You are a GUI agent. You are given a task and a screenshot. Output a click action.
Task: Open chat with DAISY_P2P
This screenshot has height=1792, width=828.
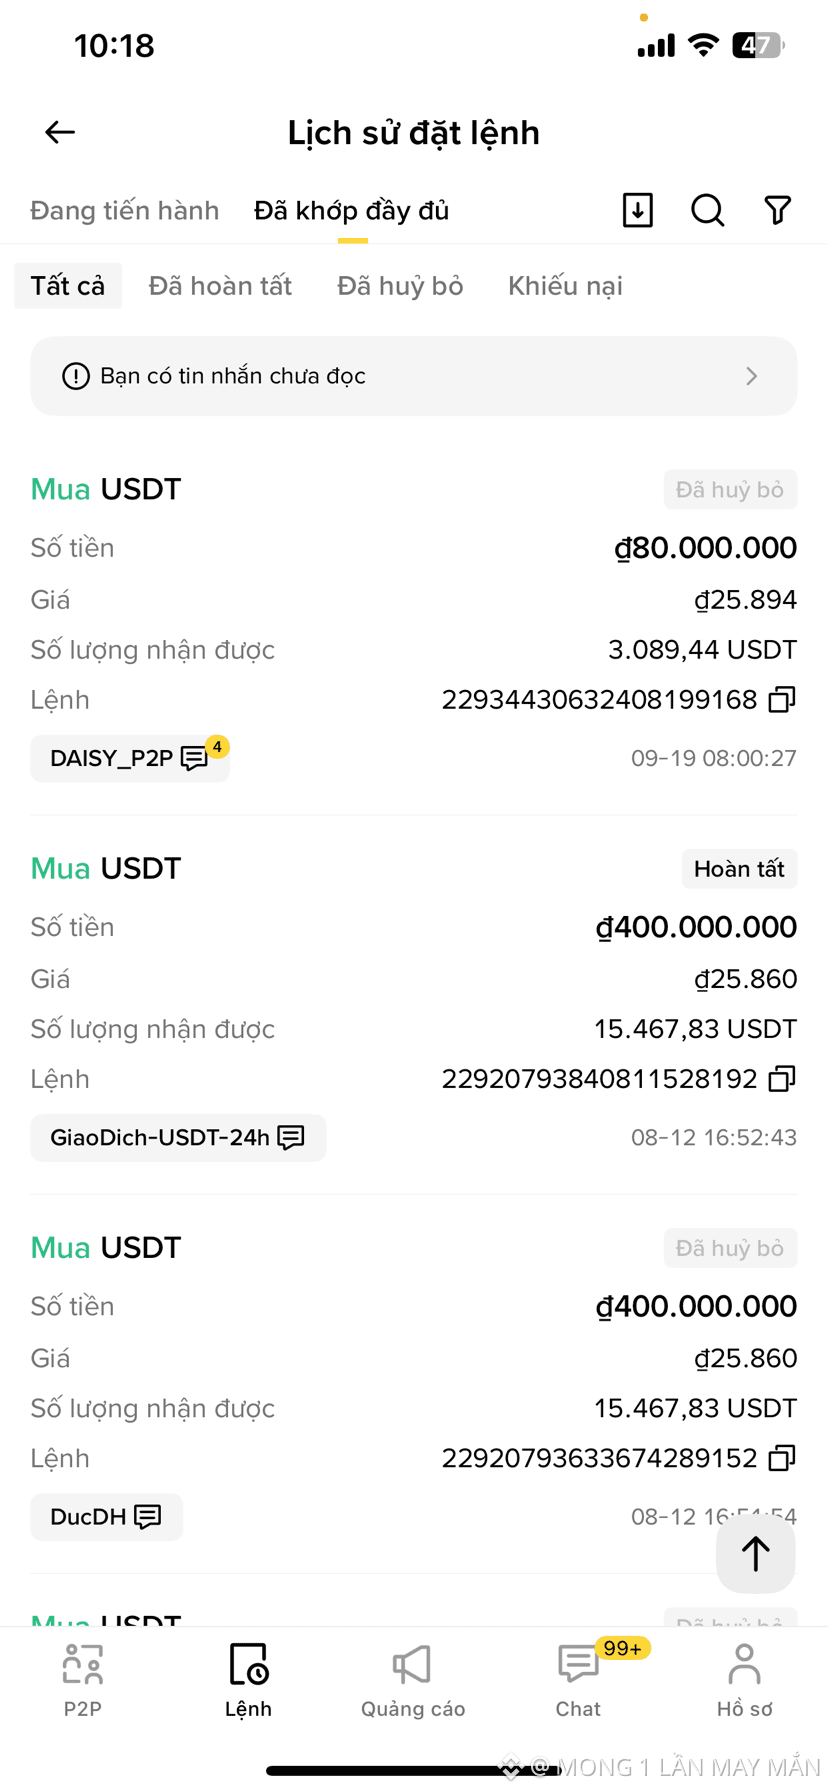point(130,758)
